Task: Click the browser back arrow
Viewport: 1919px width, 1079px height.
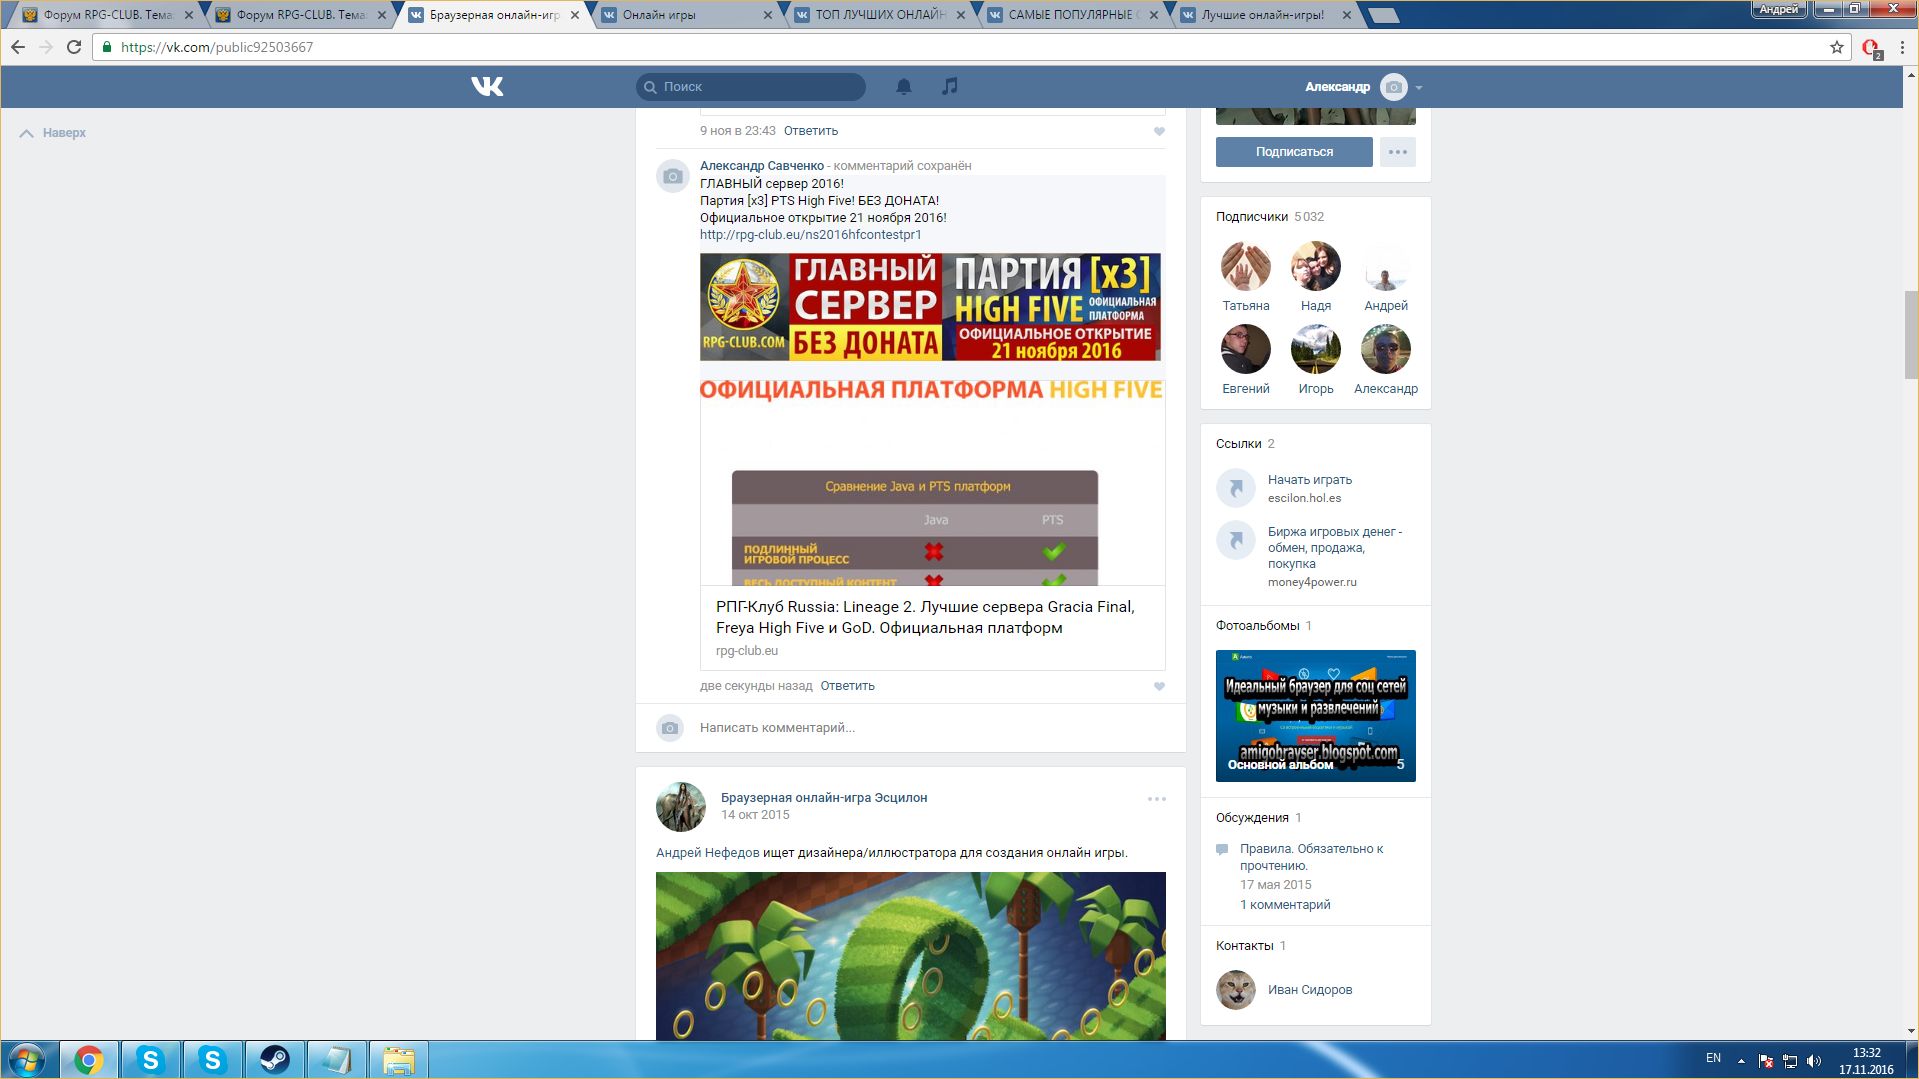Action: pos(18,47)
